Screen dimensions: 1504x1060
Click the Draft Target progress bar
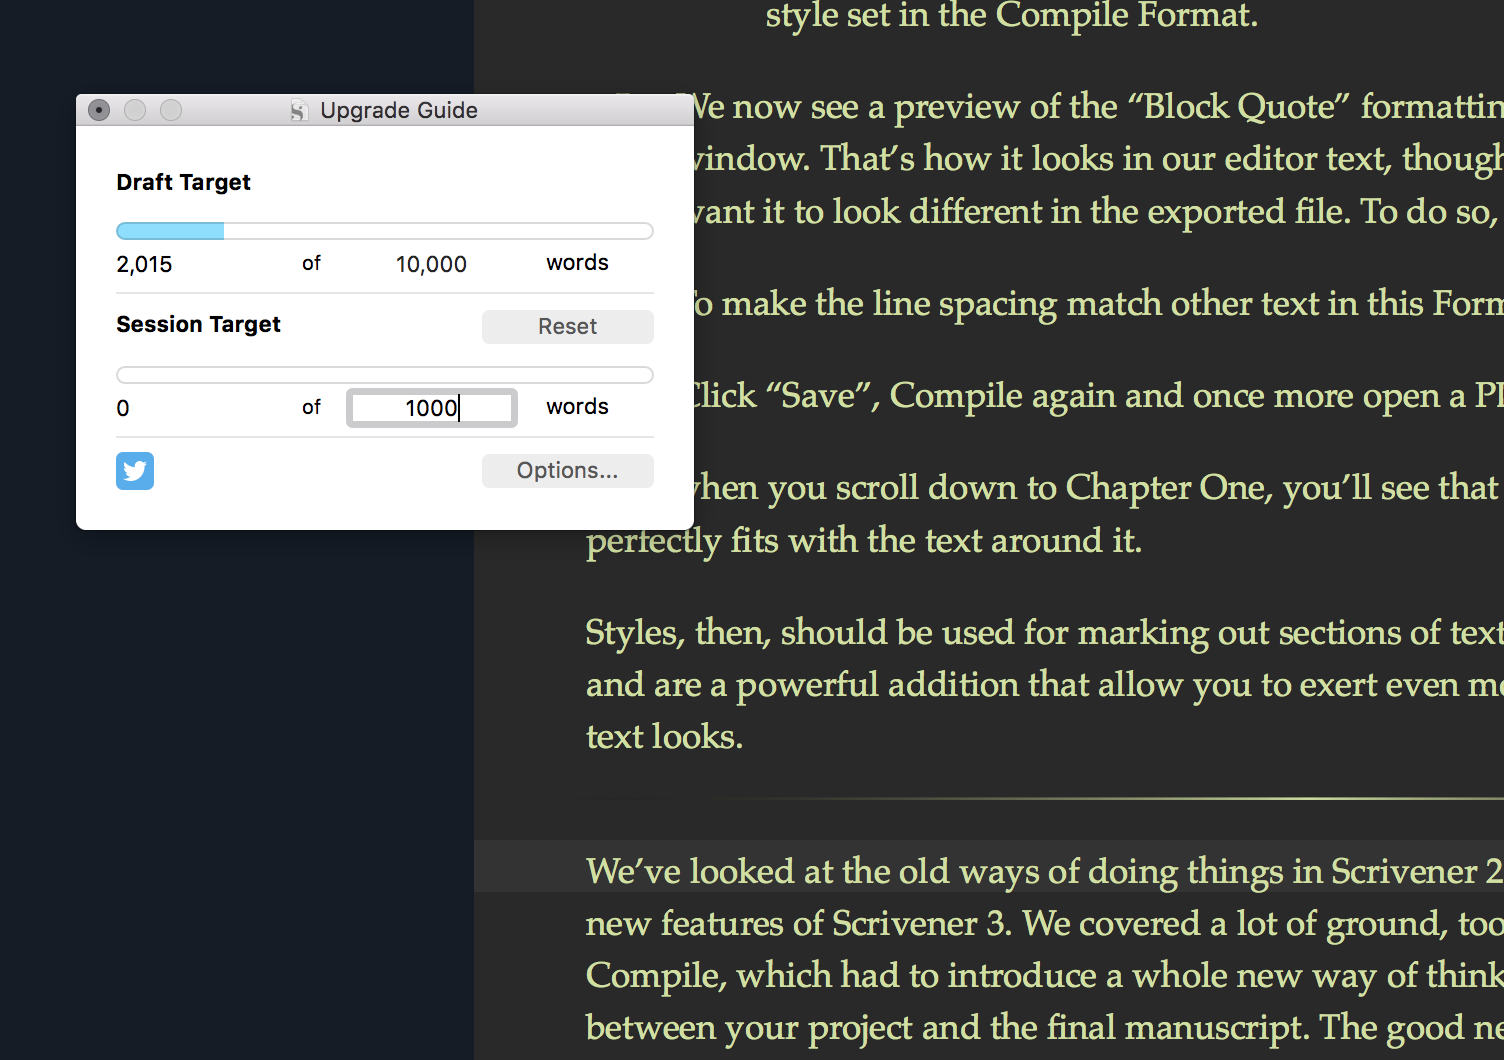tap(385, 231)
